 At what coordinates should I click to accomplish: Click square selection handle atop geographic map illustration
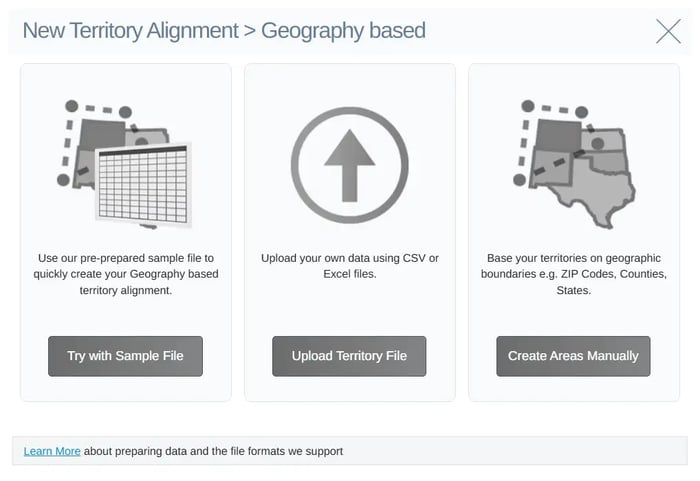[528, 106]
